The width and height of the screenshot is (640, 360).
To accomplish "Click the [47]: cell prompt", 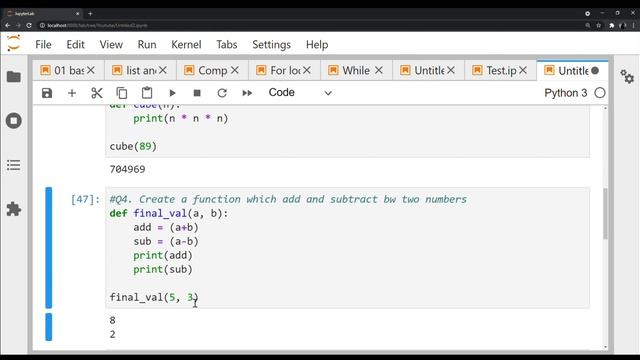I will pyautogui.click(x=85, y=199).
